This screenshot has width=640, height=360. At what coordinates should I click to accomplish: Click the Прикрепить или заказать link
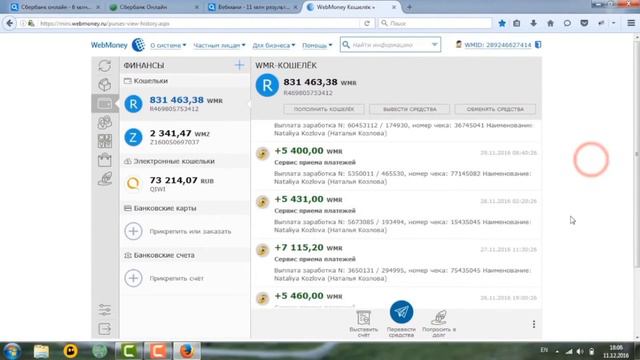pyautogui.click(x=190, y=231)
